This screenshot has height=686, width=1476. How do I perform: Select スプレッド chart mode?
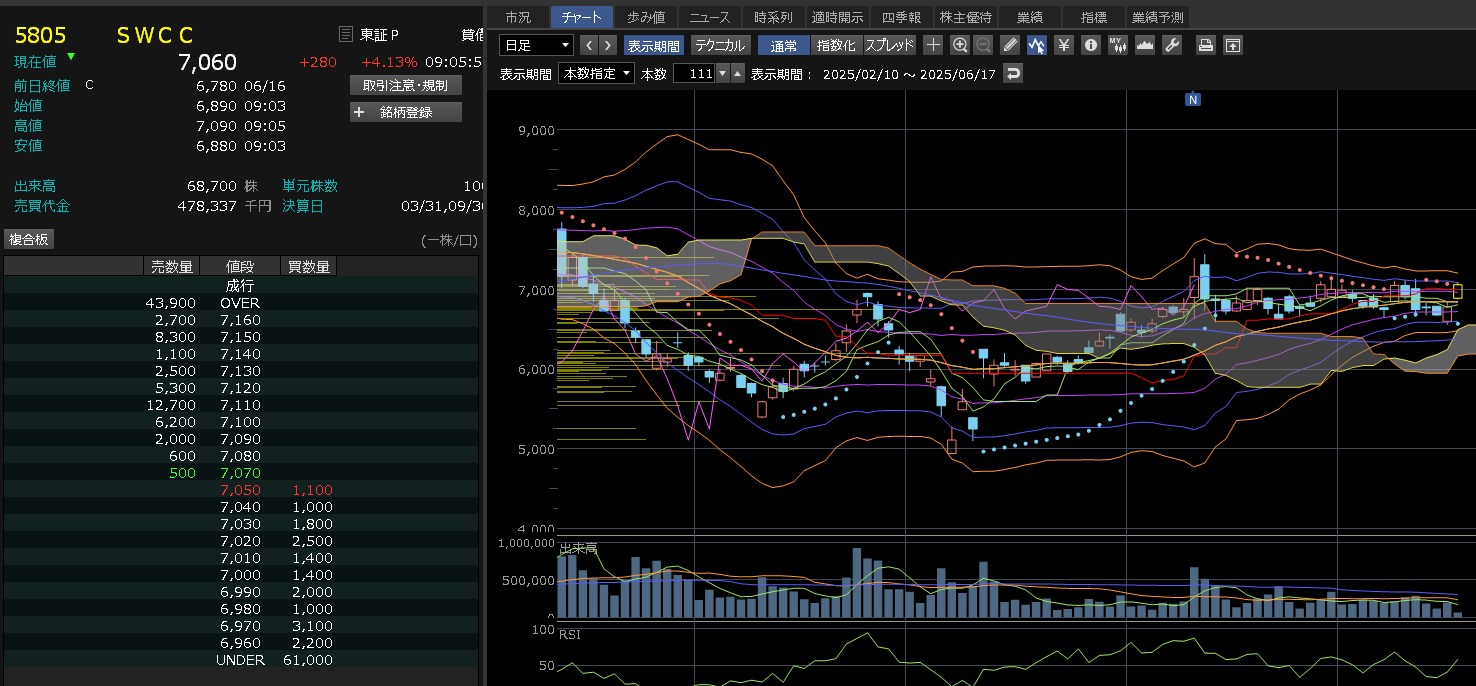click(889, 45)
